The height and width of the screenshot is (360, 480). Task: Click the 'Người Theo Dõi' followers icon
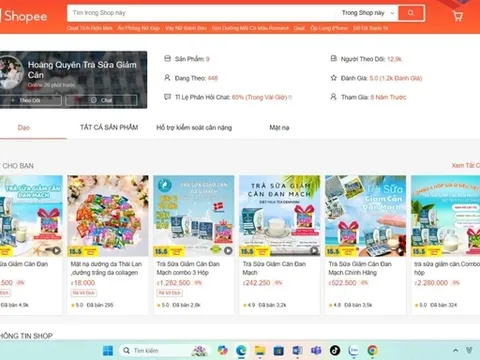tap(333, 59)
